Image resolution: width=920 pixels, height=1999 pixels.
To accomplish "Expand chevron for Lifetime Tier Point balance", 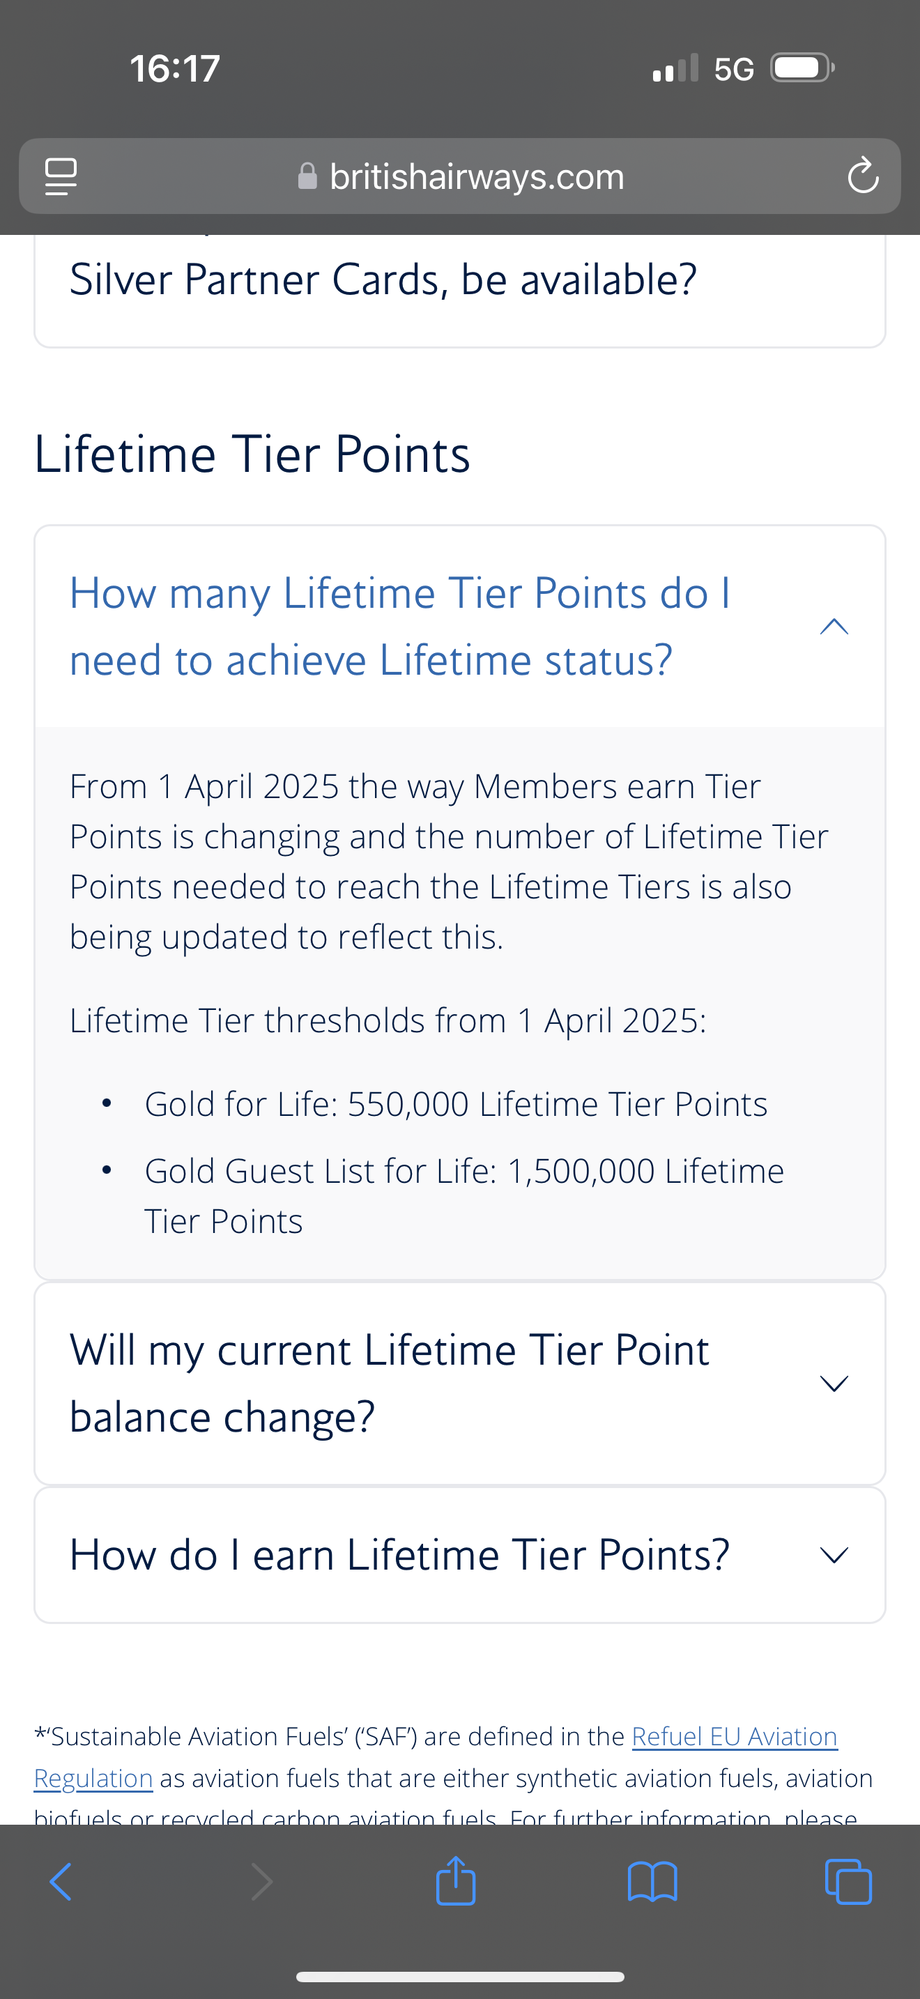I will coord(834,1384).
